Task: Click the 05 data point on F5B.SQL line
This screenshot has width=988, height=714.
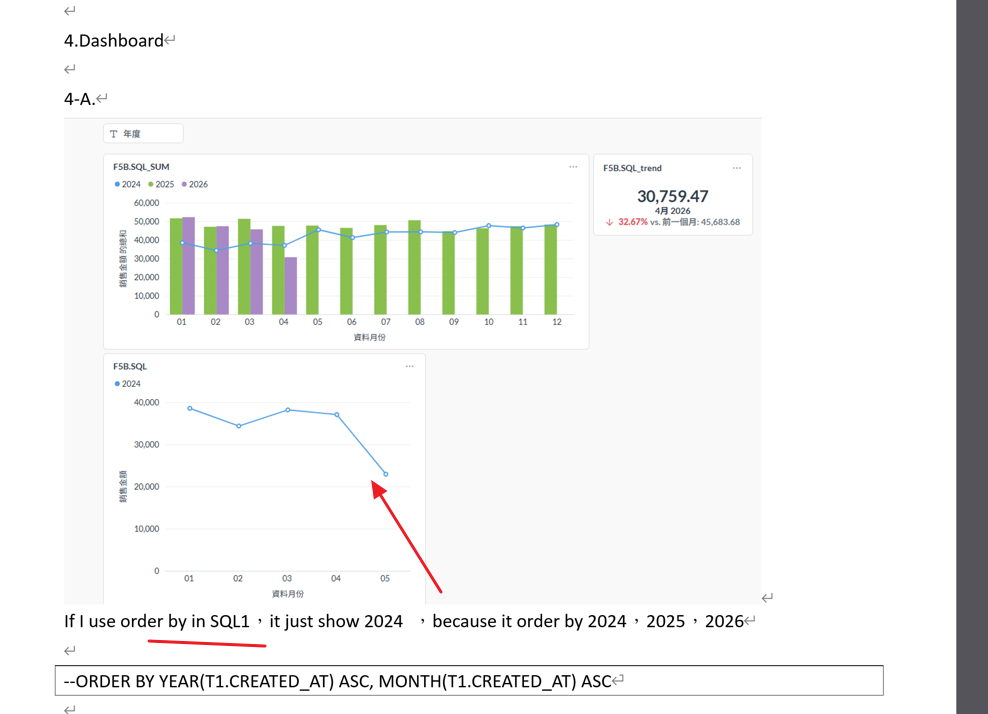Action: pyautogui.click(x=386, y=474)
